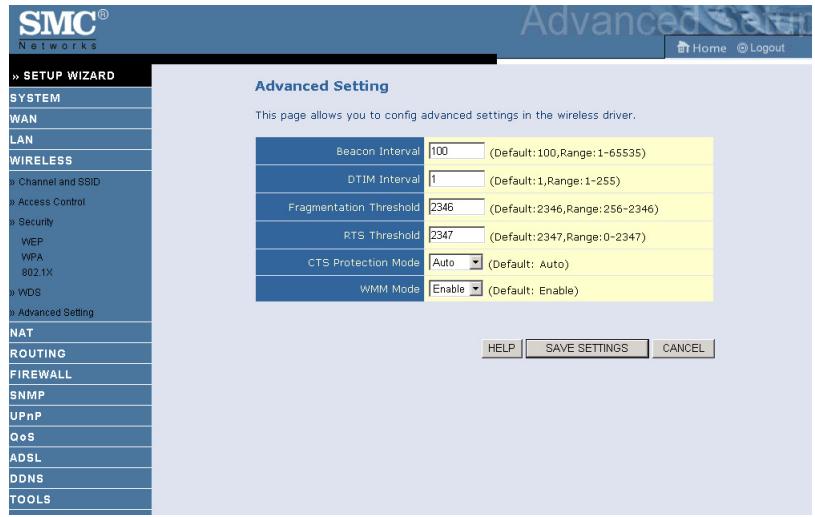Click the text "(Default: Auto)"
Screen dimensions: 815x517
pos(528,264)
